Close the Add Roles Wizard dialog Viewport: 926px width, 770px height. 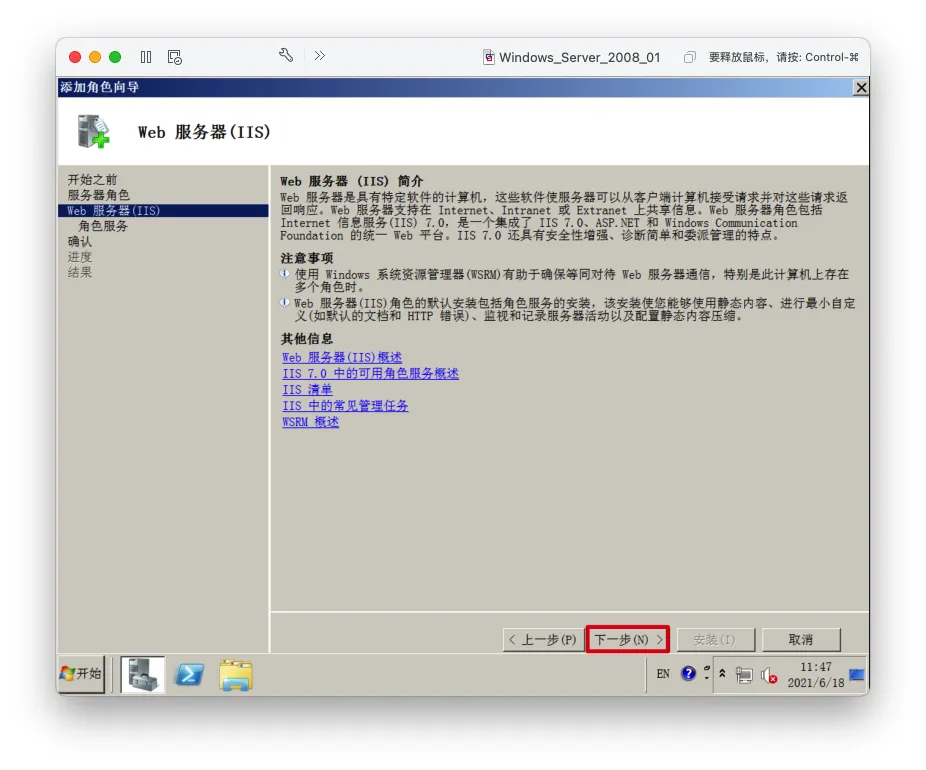(861, 87)
